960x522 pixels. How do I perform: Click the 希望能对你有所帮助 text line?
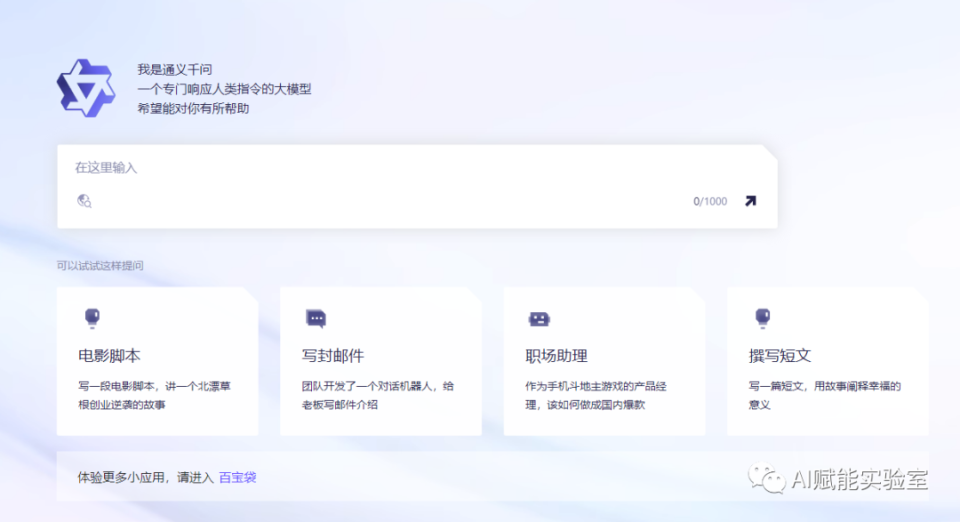pos(193,108)
